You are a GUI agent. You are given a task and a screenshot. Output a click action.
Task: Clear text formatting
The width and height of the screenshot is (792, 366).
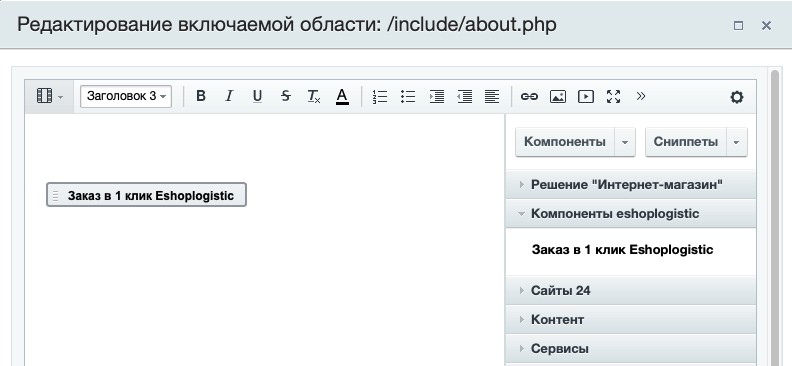(314, 96)
